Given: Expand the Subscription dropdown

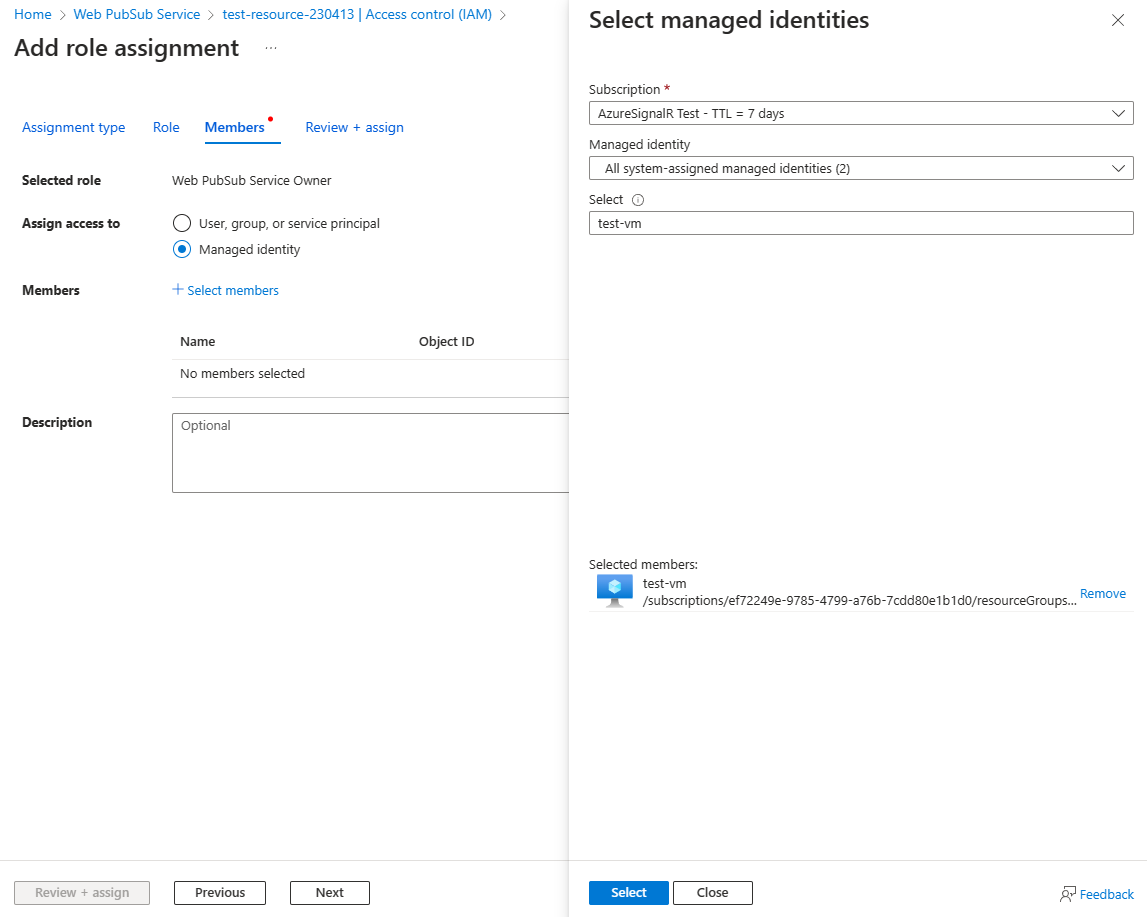Looking at the screenshot, I should coord(861,113).
